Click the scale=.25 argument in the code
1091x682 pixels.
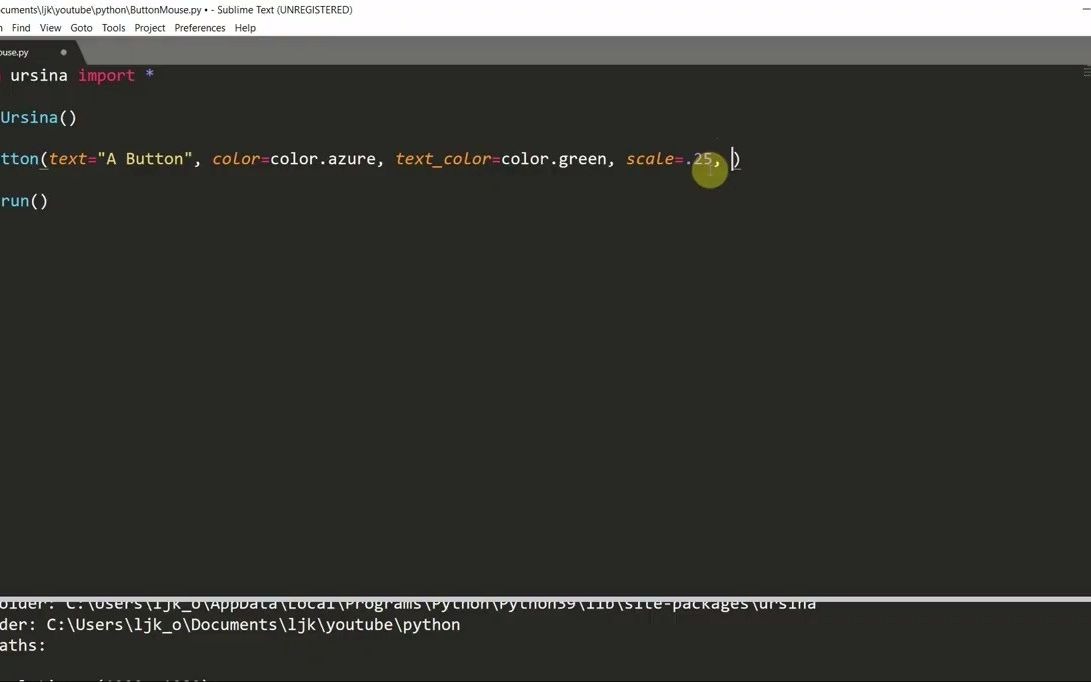pyautogui.click(x=668, y=158)
